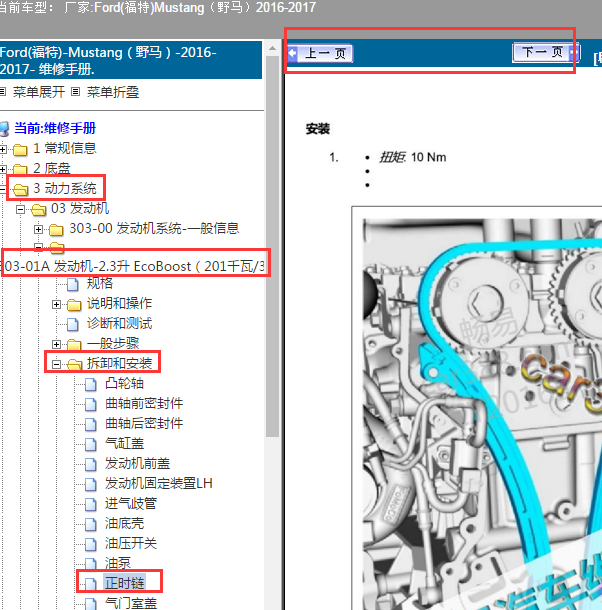Click the computer icon beside 当前:维修手册
Screen dimensions: 602x610
pyautogui.click(x=4, y=129)
